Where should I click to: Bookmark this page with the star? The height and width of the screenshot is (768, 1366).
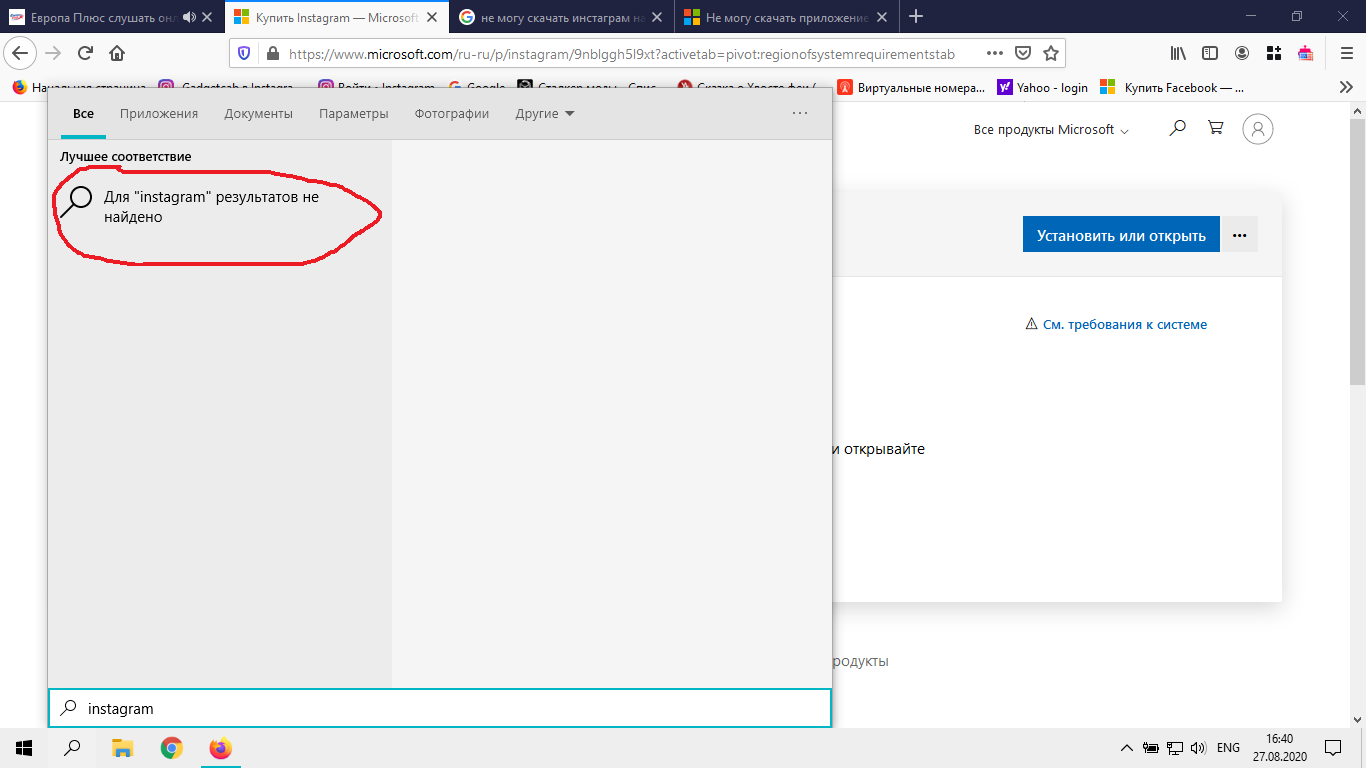click(x=1051, y=53)
